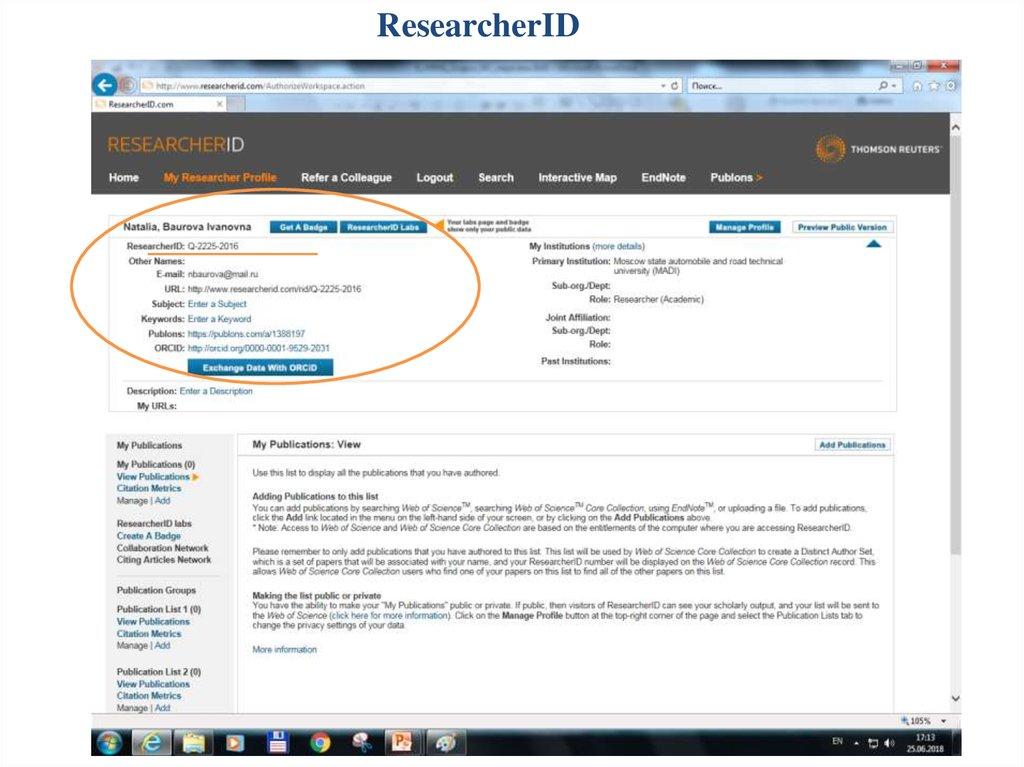The width and height of the screenshot is (1024, 767).
Task: Open Internet Explorer from the taskbar
Action: (151, 742)
